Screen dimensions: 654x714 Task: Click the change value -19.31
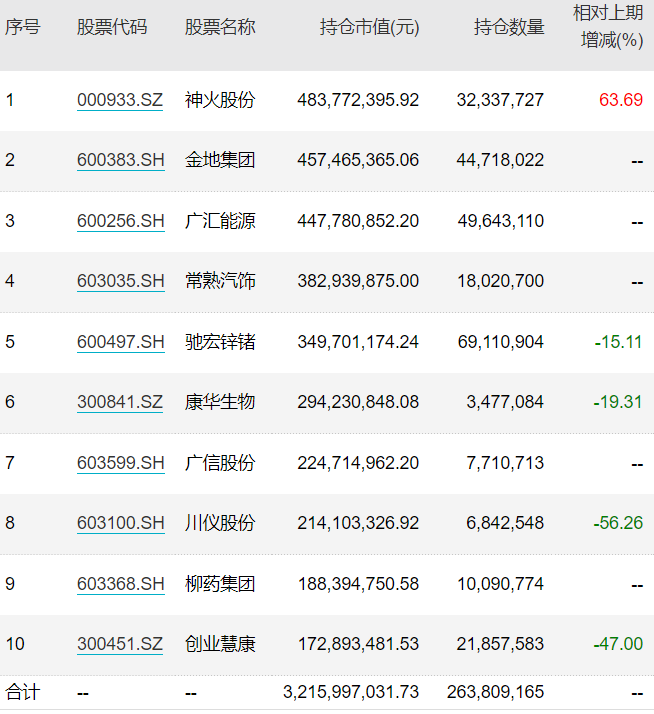point(618,402)
